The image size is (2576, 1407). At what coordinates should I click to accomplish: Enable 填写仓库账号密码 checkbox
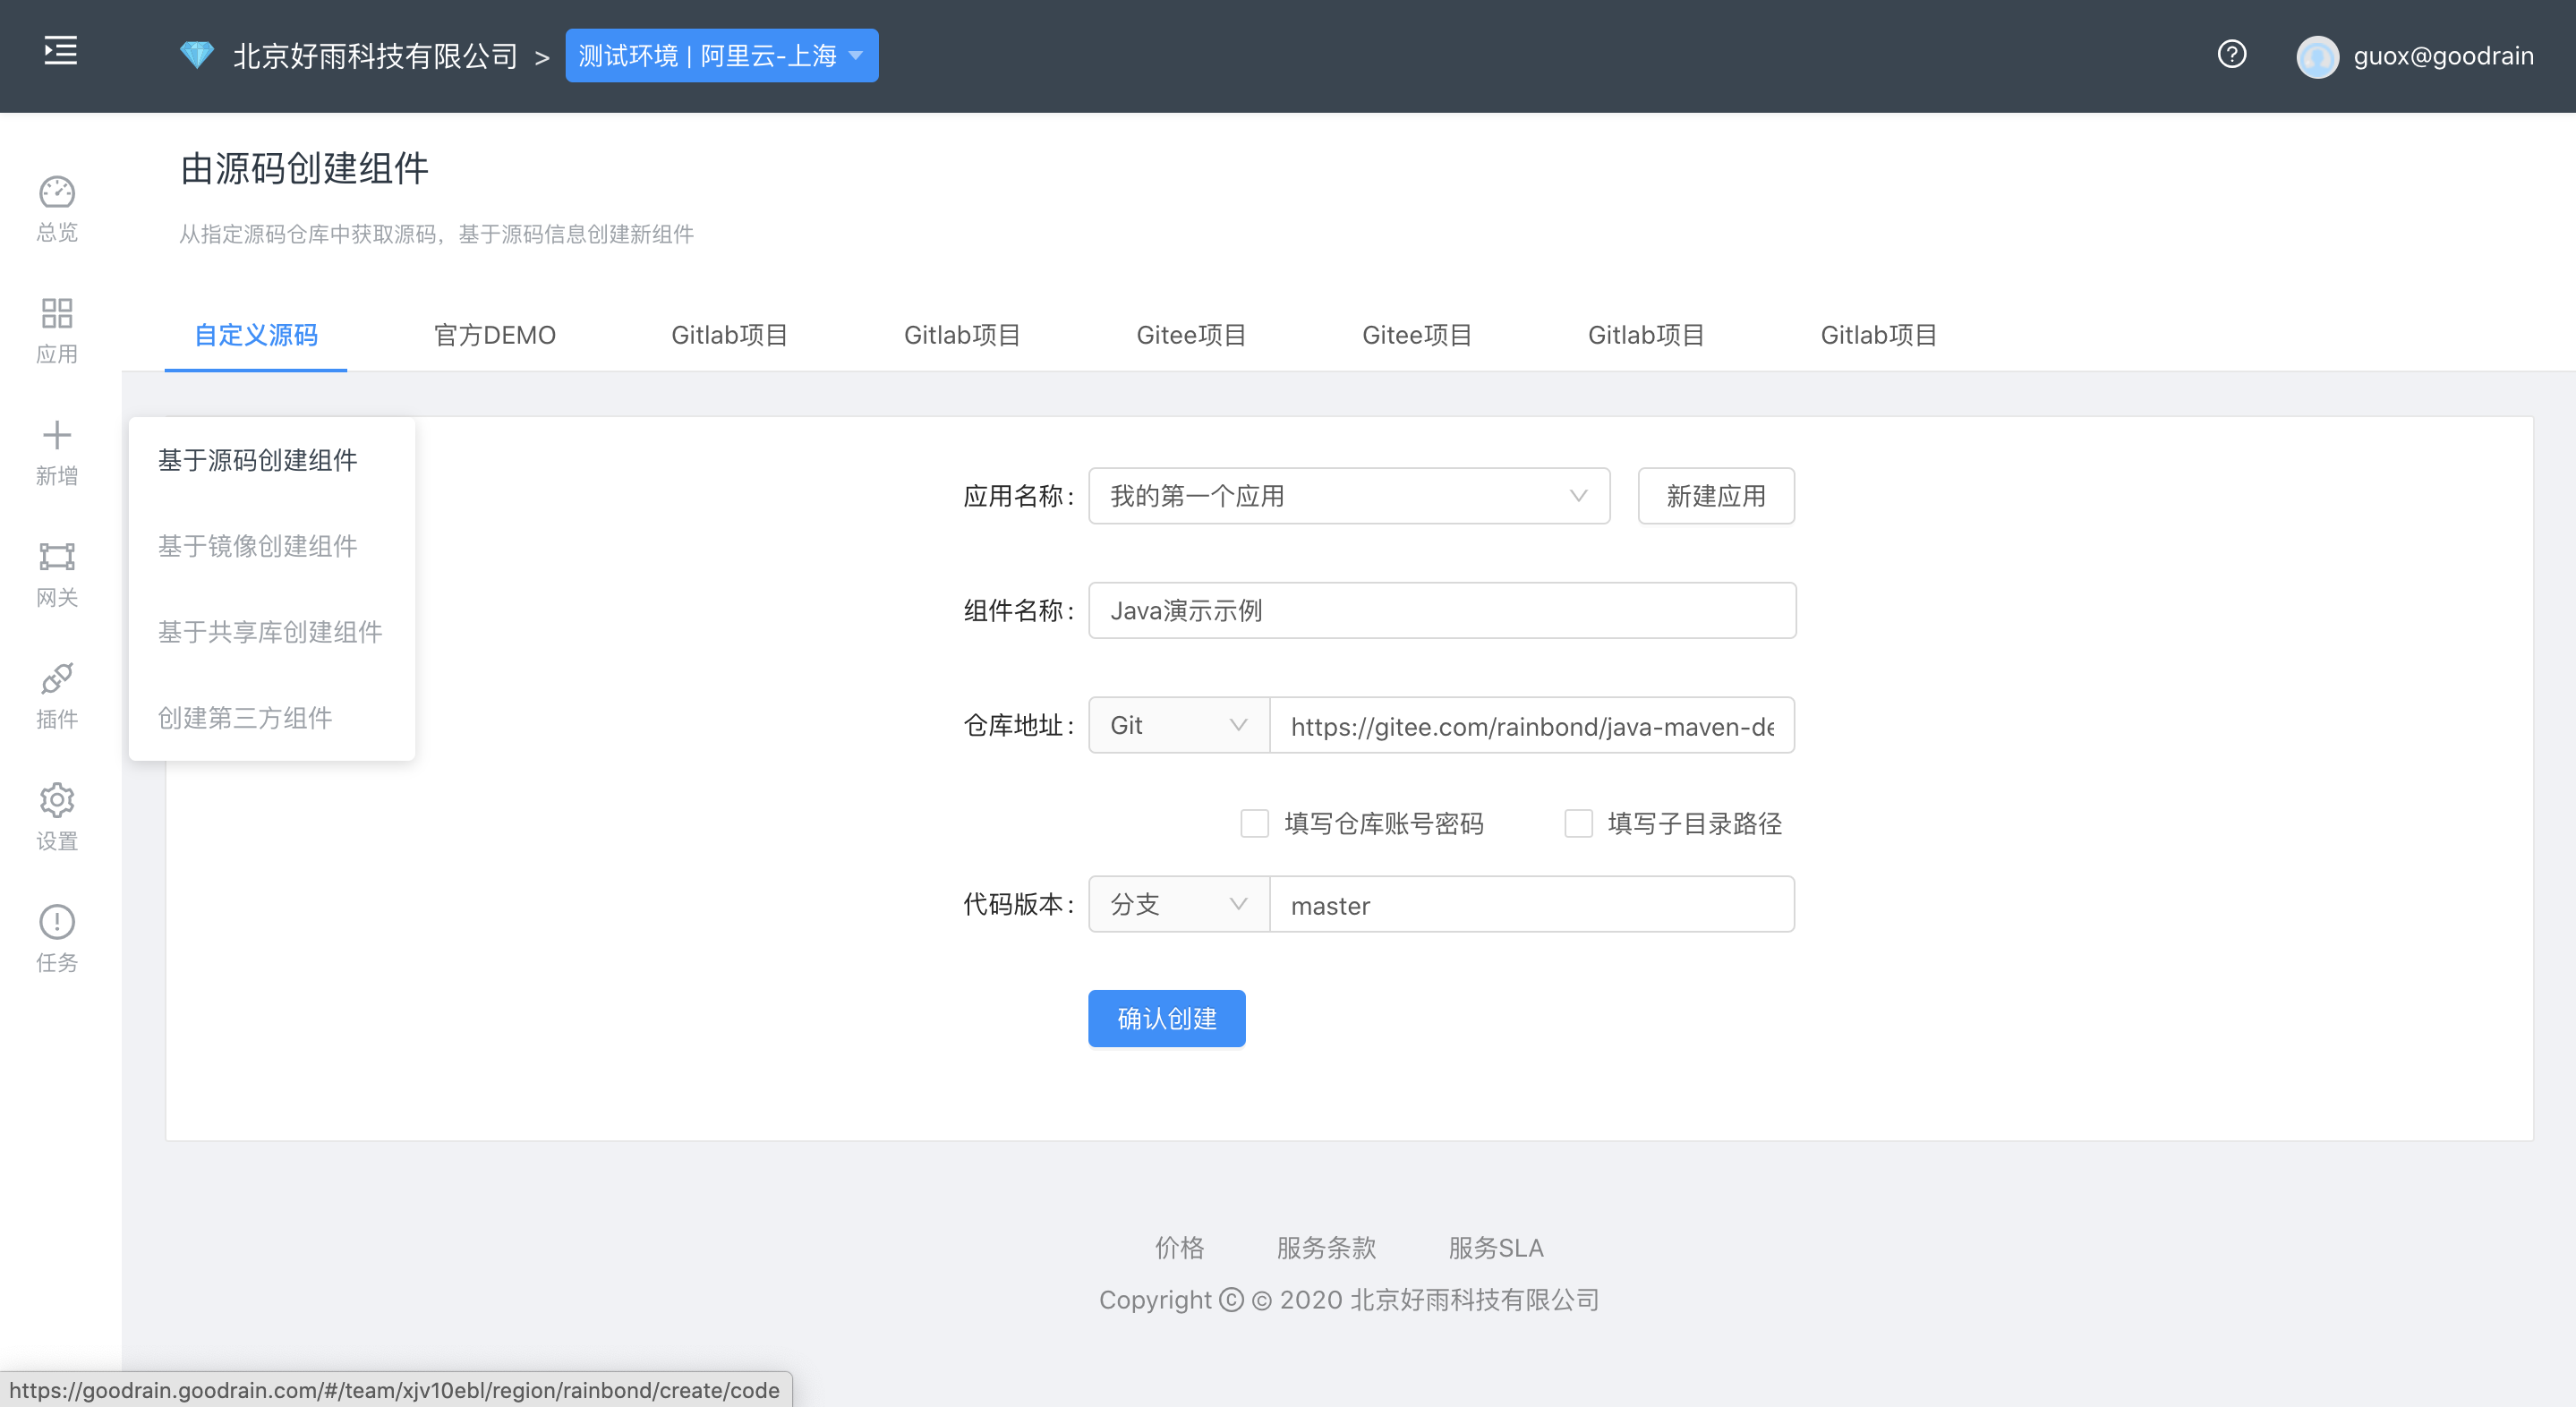1254,823
